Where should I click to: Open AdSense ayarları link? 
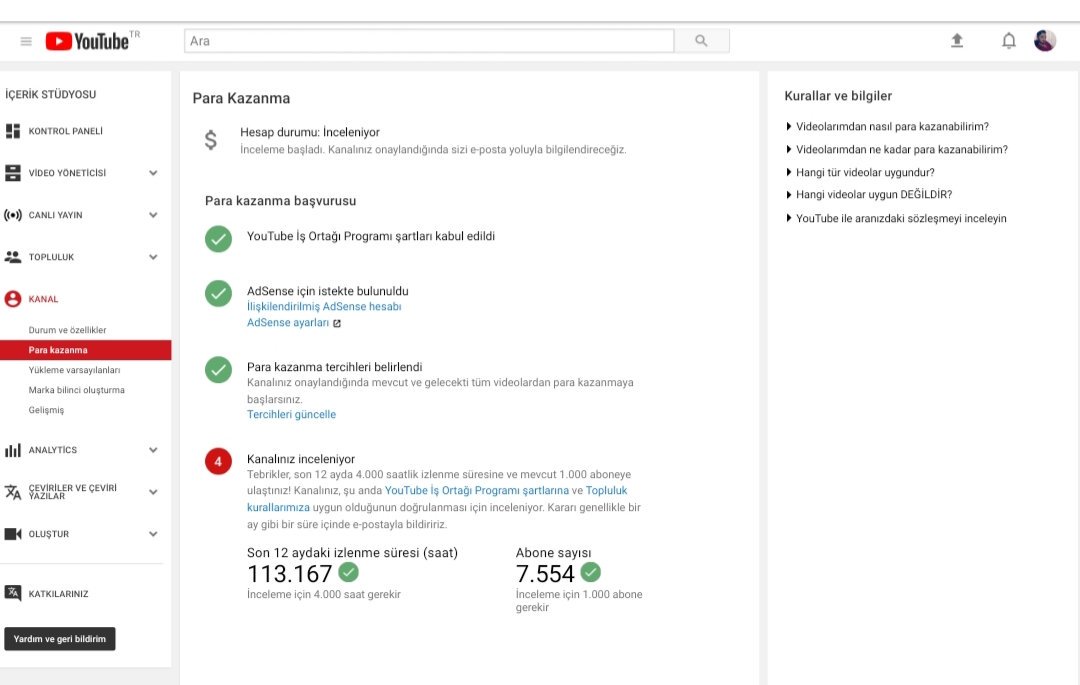tap(288, 322)
